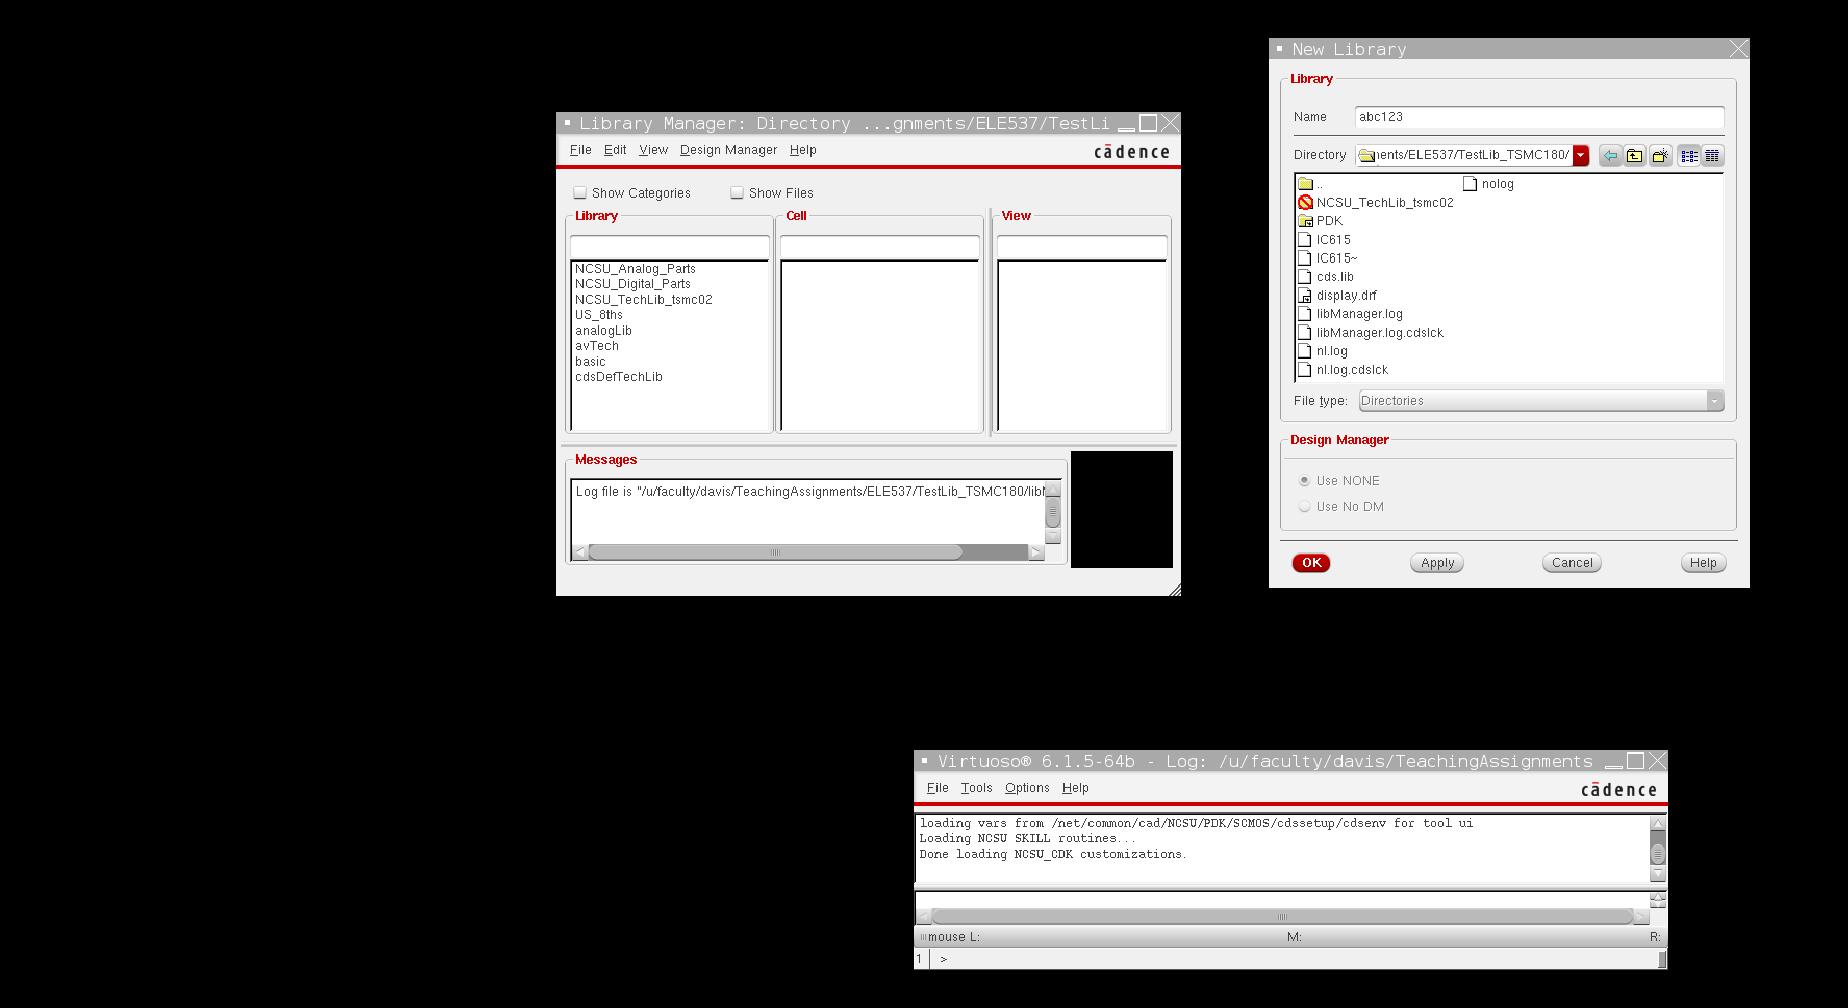The image size is (1848, 1008).
Task: Click the cadence logo in Virtuoso log window
Action: [1619, 790]
